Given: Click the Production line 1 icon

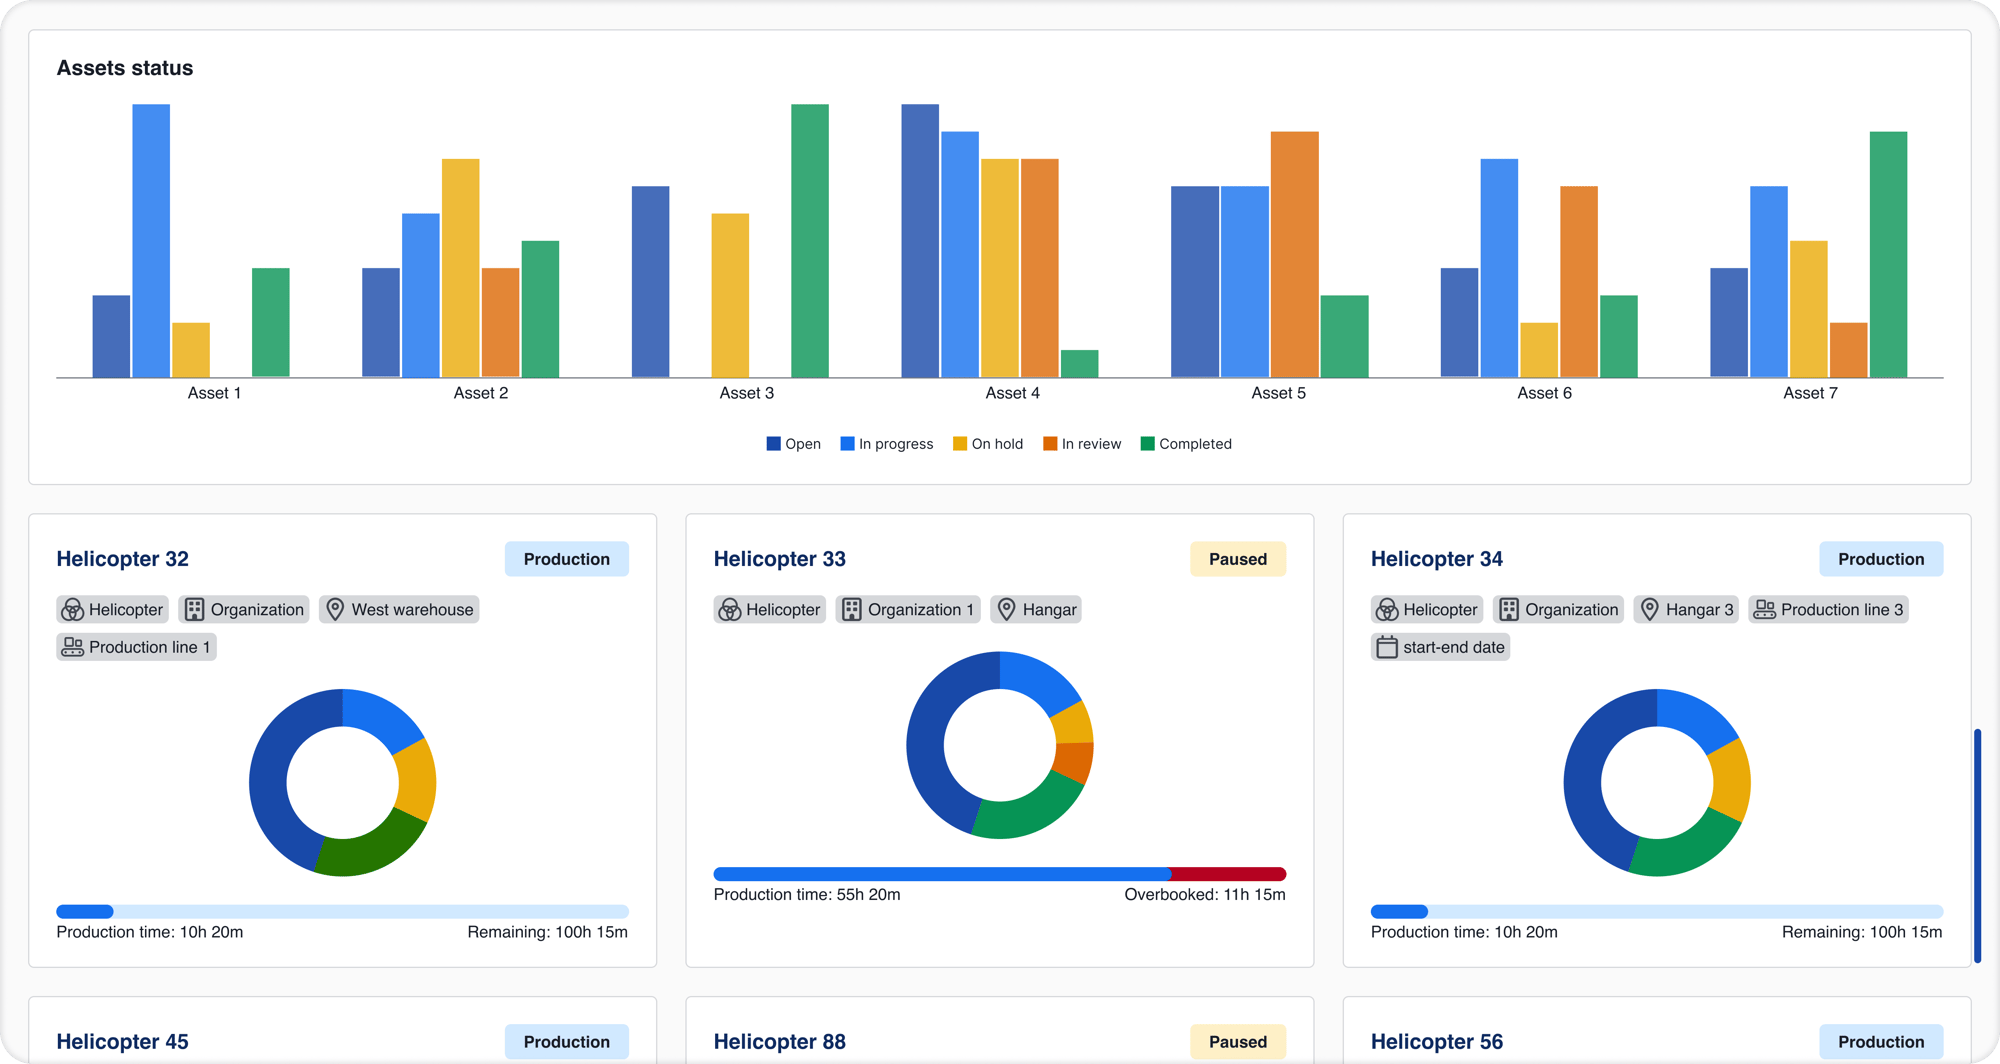Looking at the screenshot, I should coord(71,646).
